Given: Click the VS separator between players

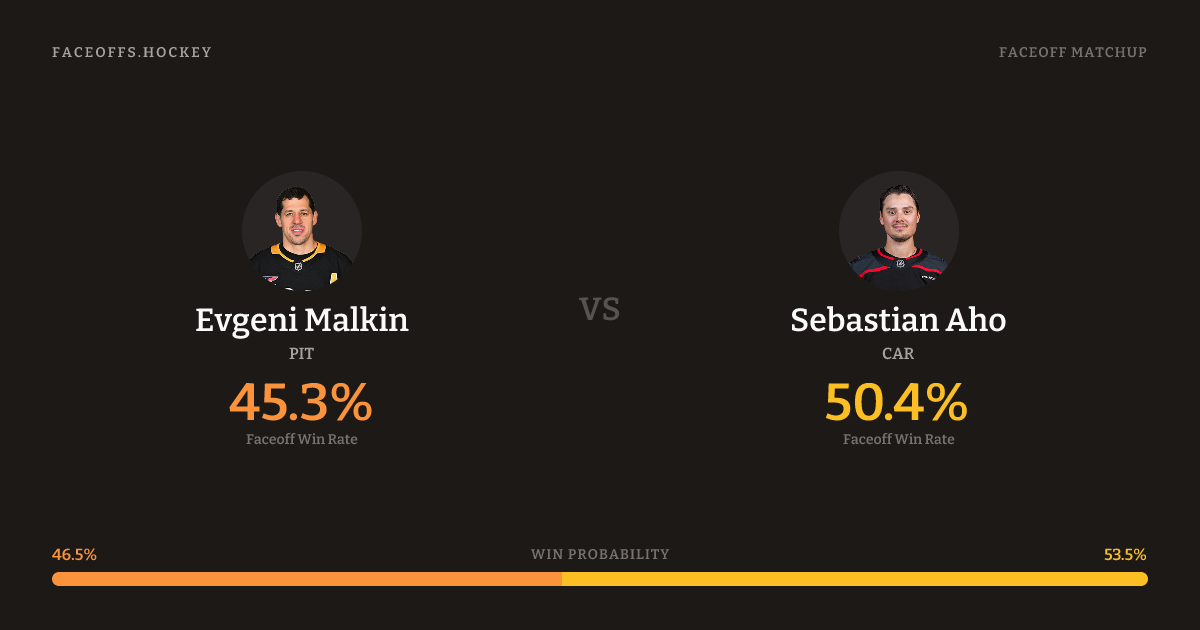Looking at the screenshot, I should (600, 309).
